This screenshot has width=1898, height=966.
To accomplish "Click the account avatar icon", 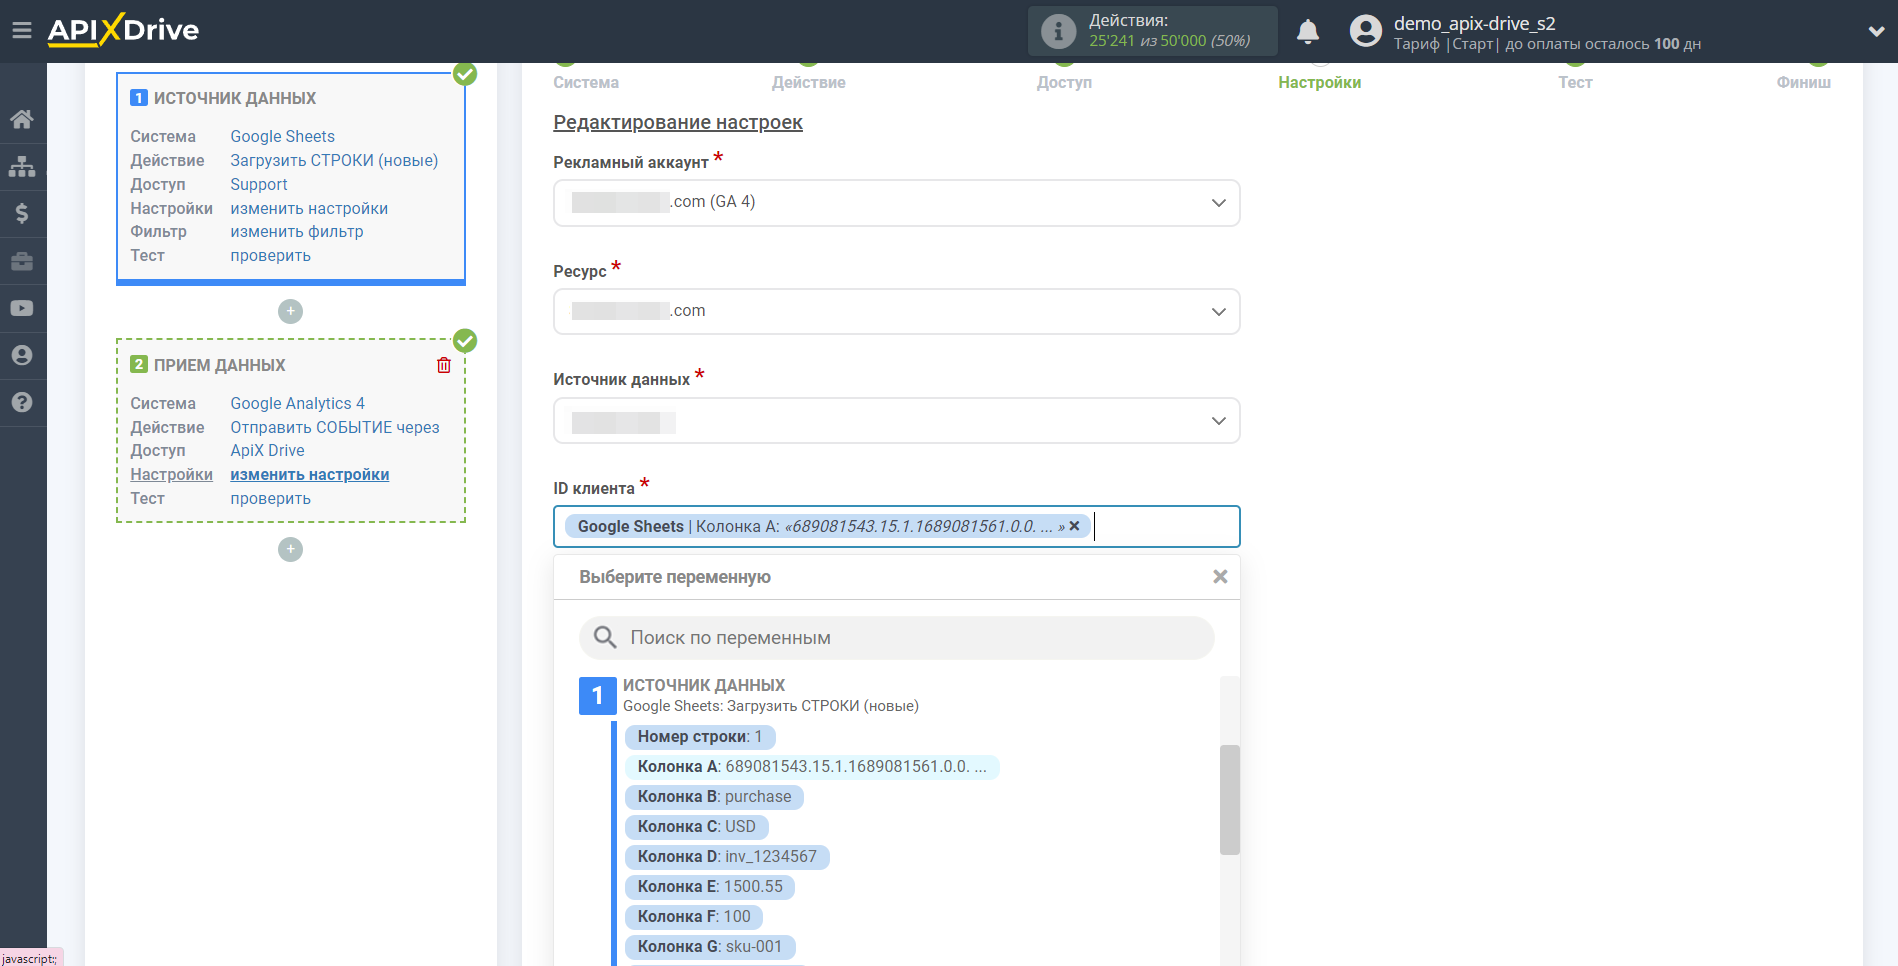I will [1366, 31].
